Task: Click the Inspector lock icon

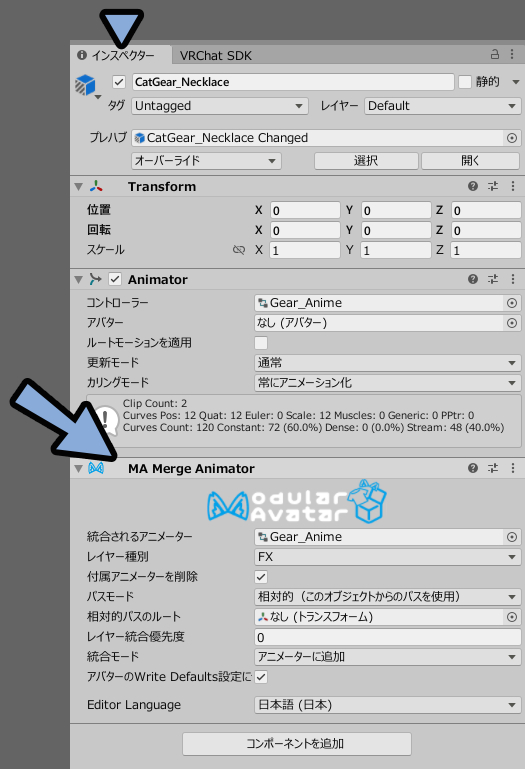Action: pyautogui.click(x=495, y=54)
